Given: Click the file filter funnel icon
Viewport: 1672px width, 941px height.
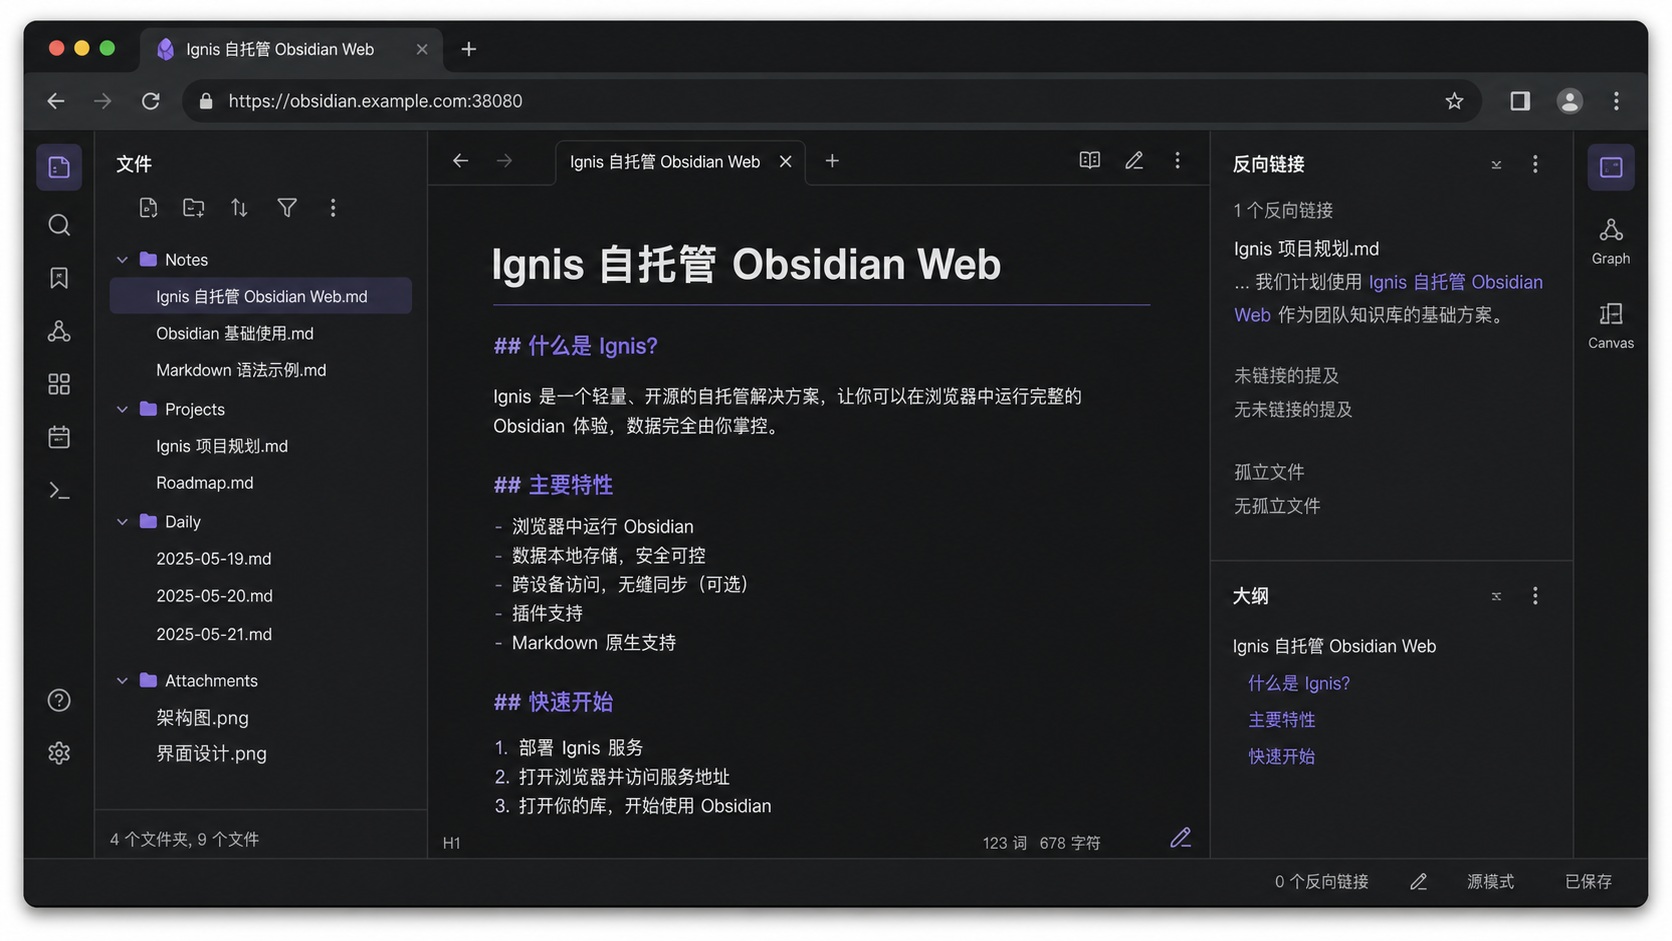Looking at the screenshot, I should point(287,208).
